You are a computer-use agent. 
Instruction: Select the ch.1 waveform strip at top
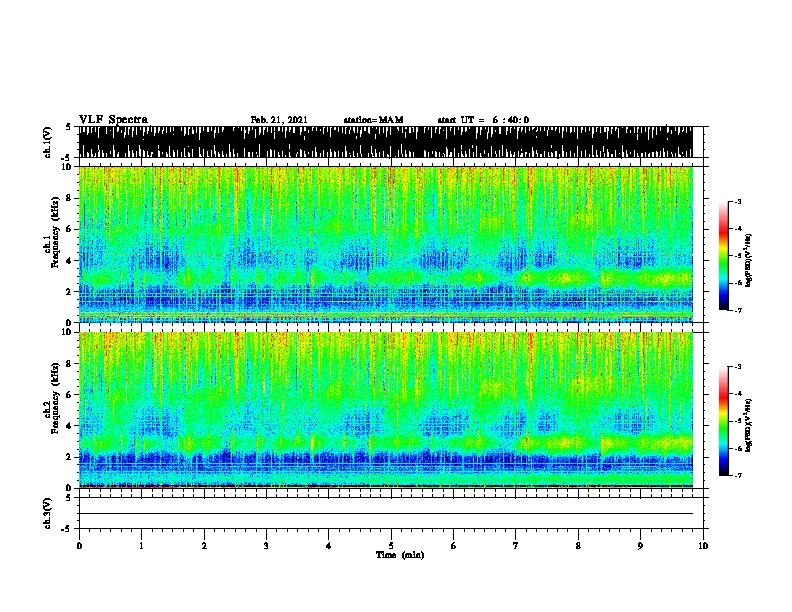386,142
